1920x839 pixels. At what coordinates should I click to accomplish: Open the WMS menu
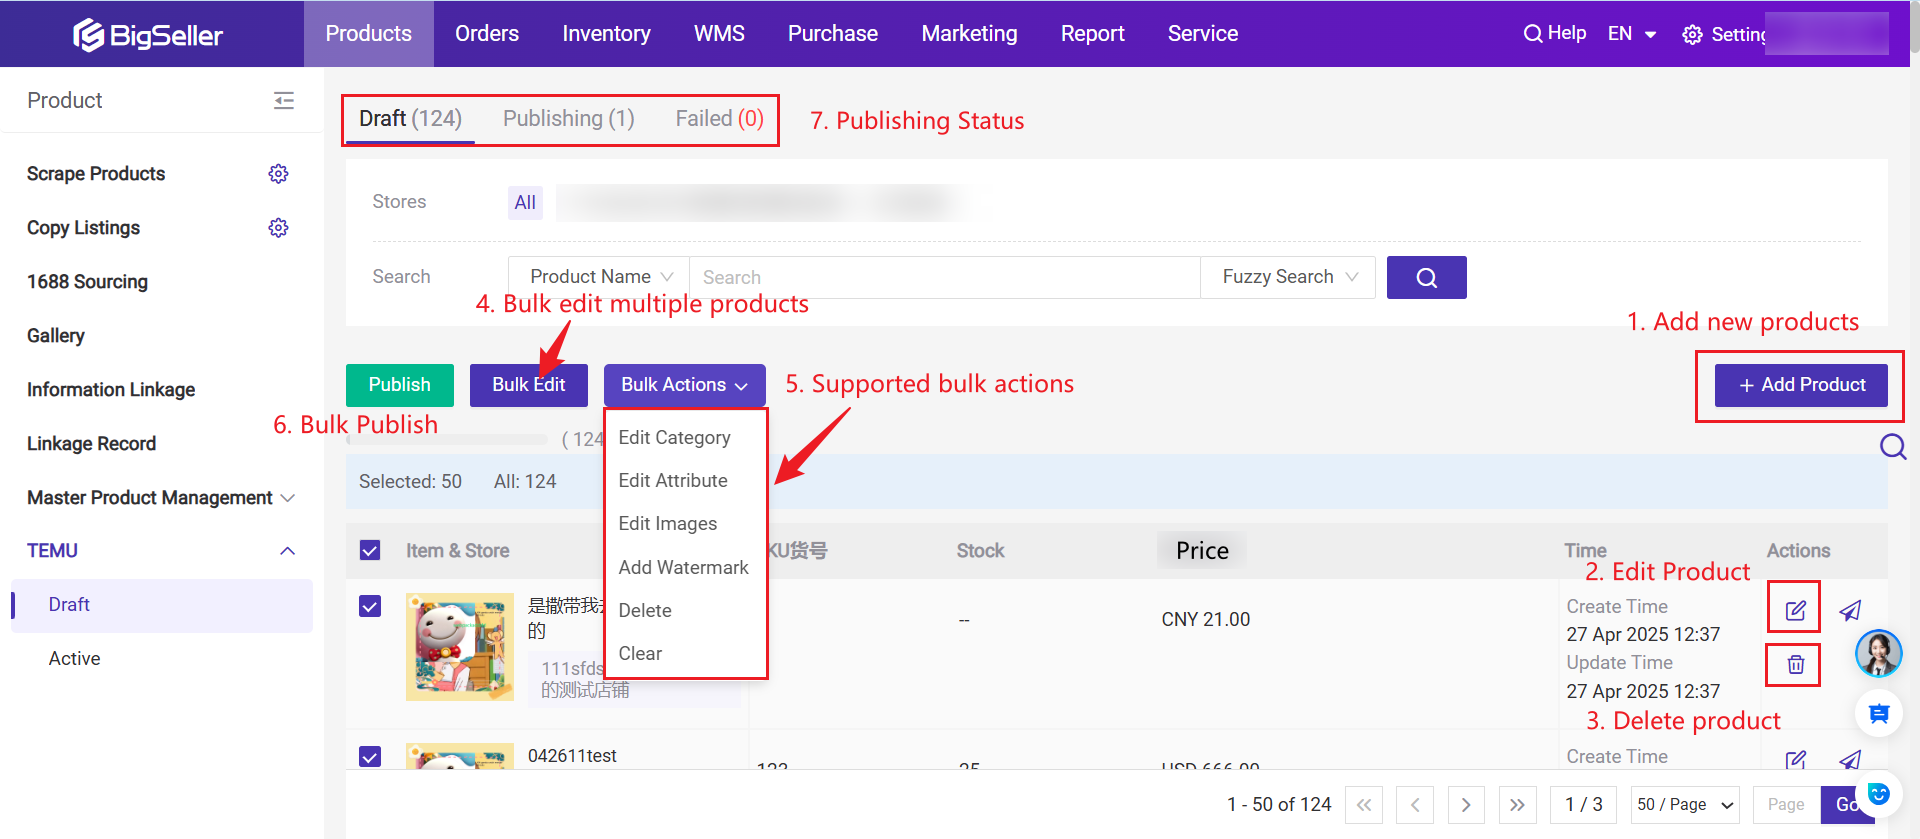pyautogui.click(x=719, y=34)
